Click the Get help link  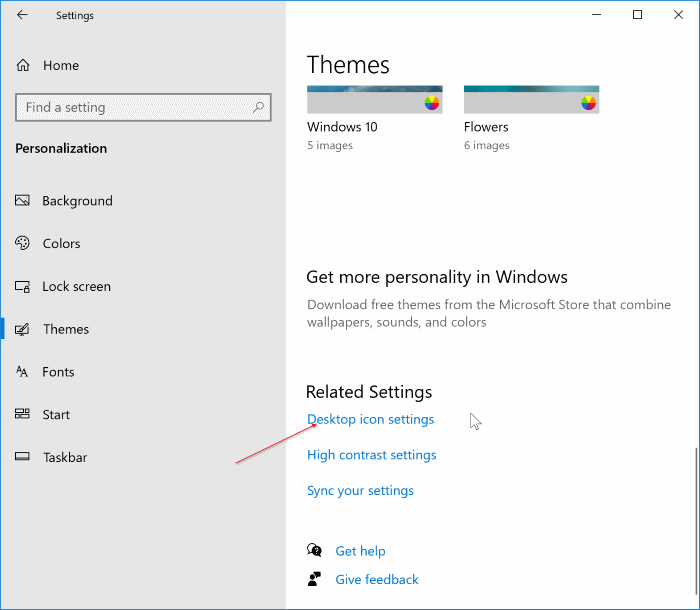360,551
